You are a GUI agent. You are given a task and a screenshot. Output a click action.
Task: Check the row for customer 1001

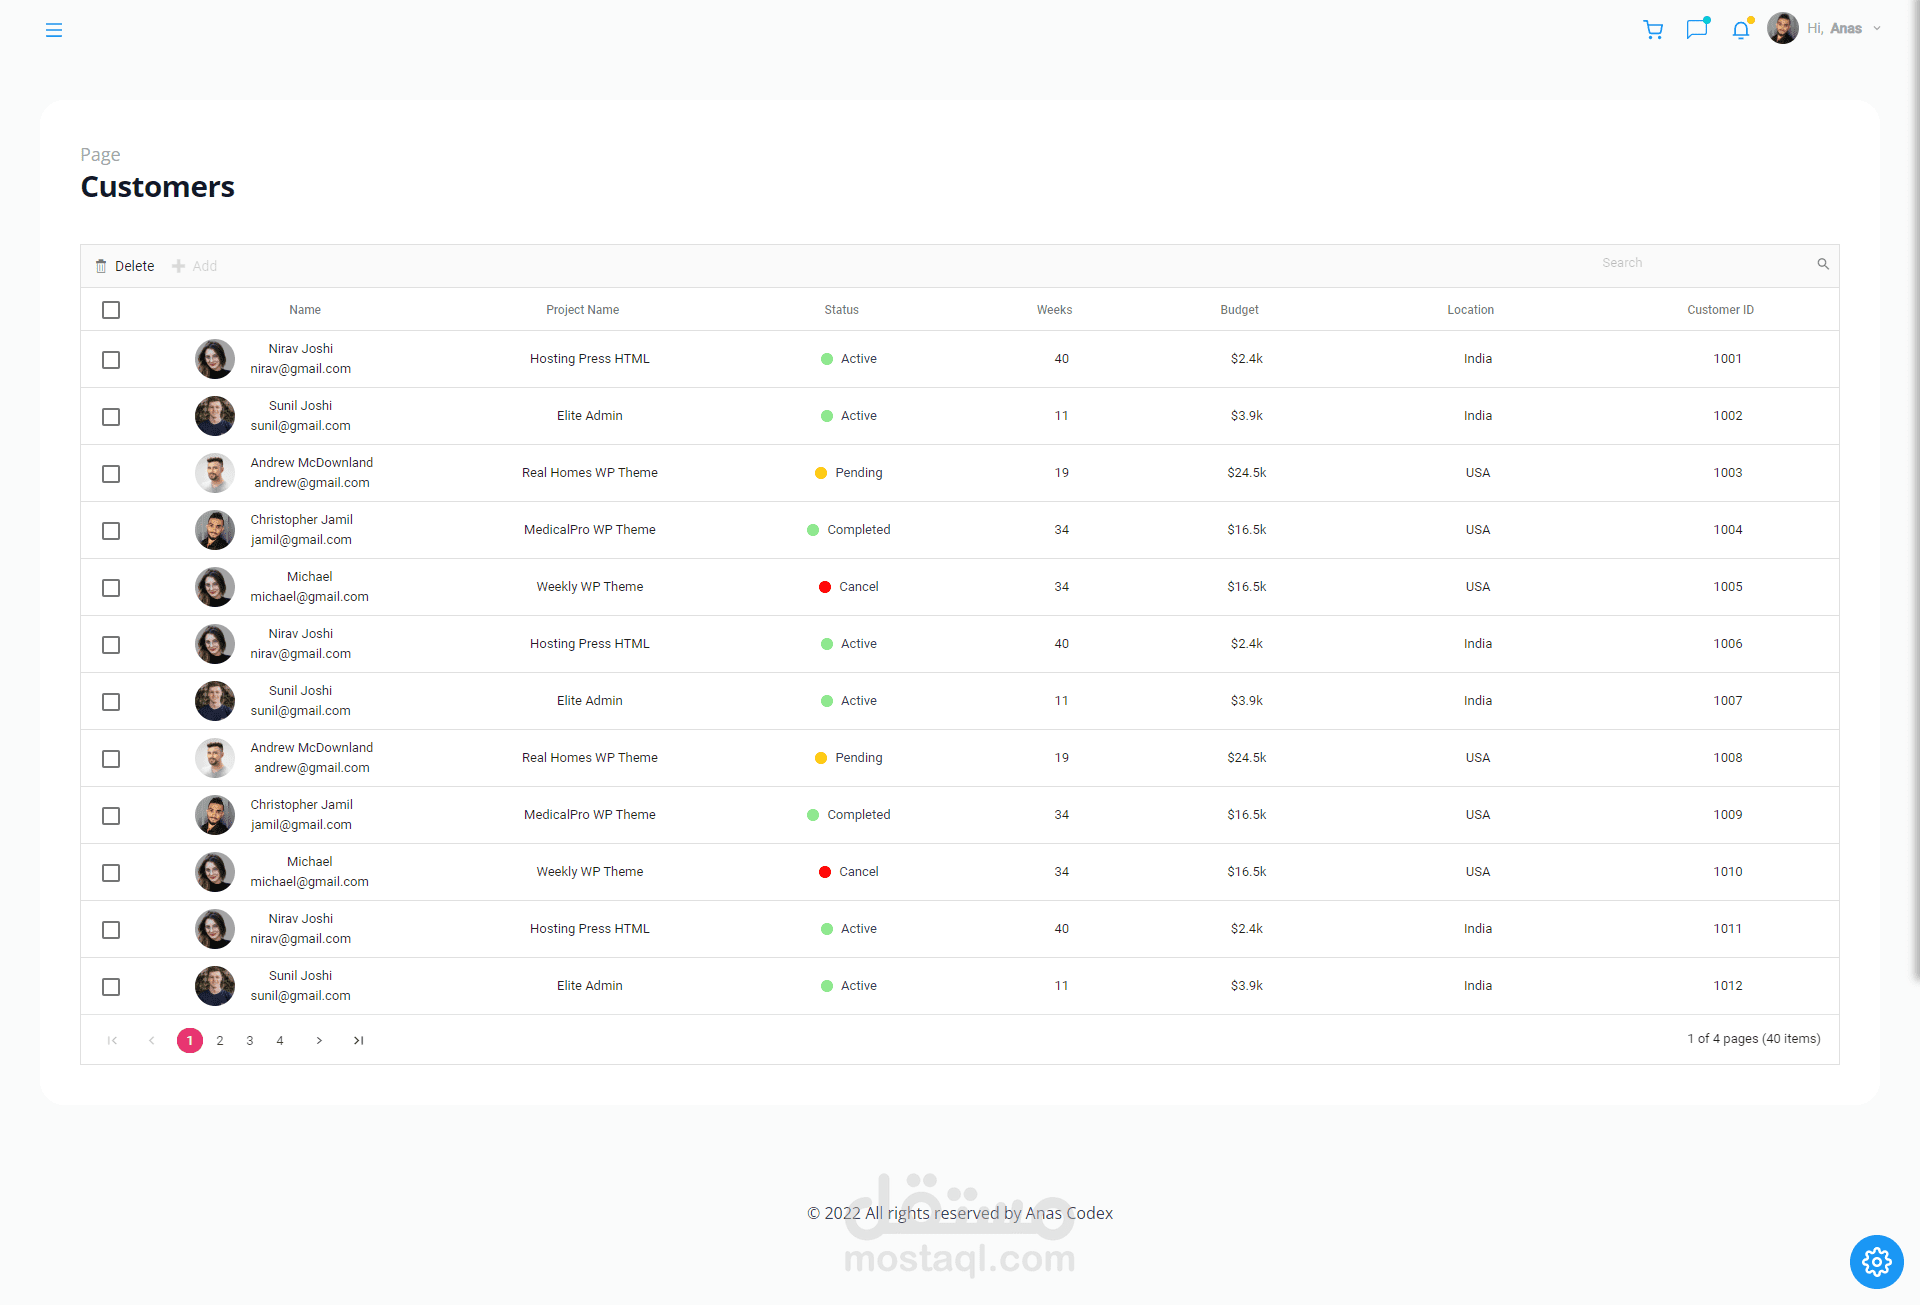(x=111, y=360)
